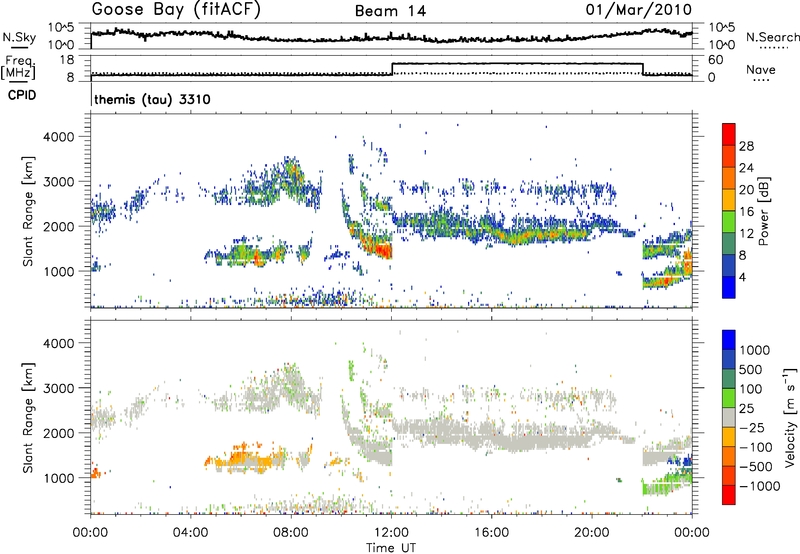Image resolution: width=800 pixels, height=554 pixels.
Task: Click the "1000" tick of the velocity panel
Action: pyautogui.click(x=61, y=478)
